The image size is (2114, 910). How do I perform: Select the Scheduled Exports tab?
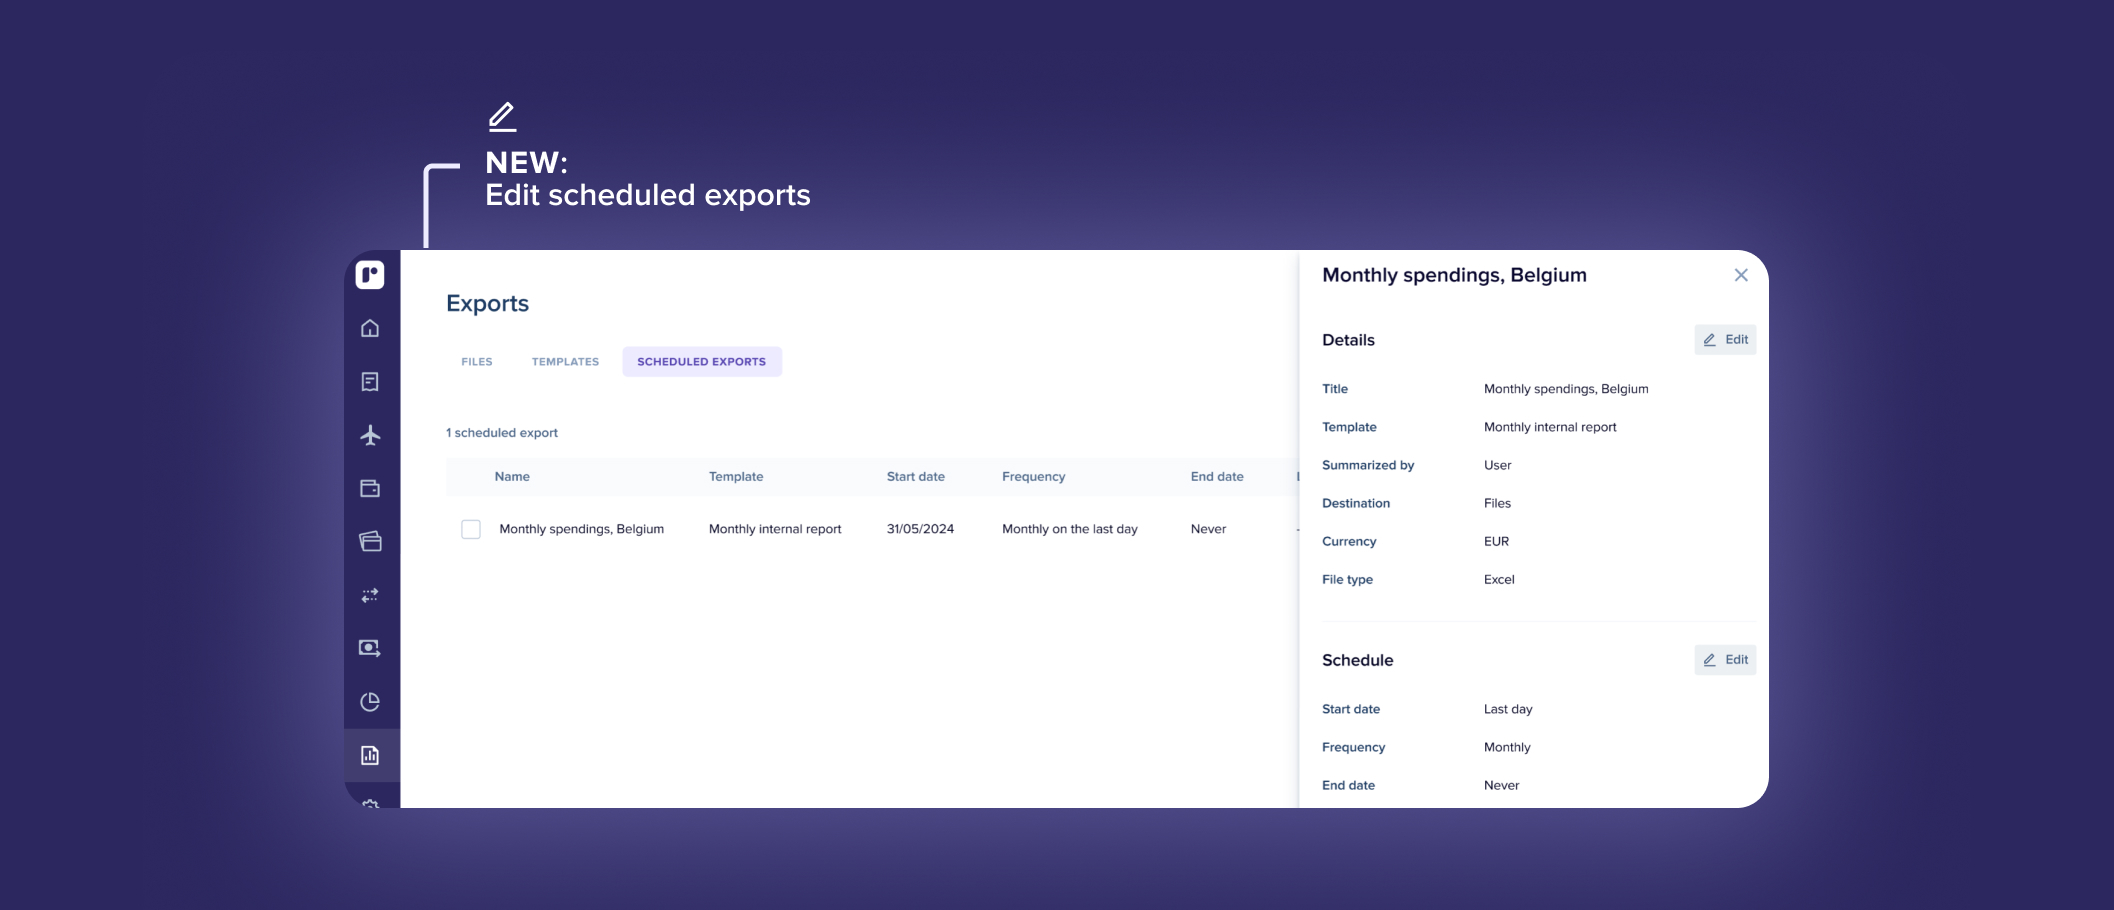pos(701,362)
